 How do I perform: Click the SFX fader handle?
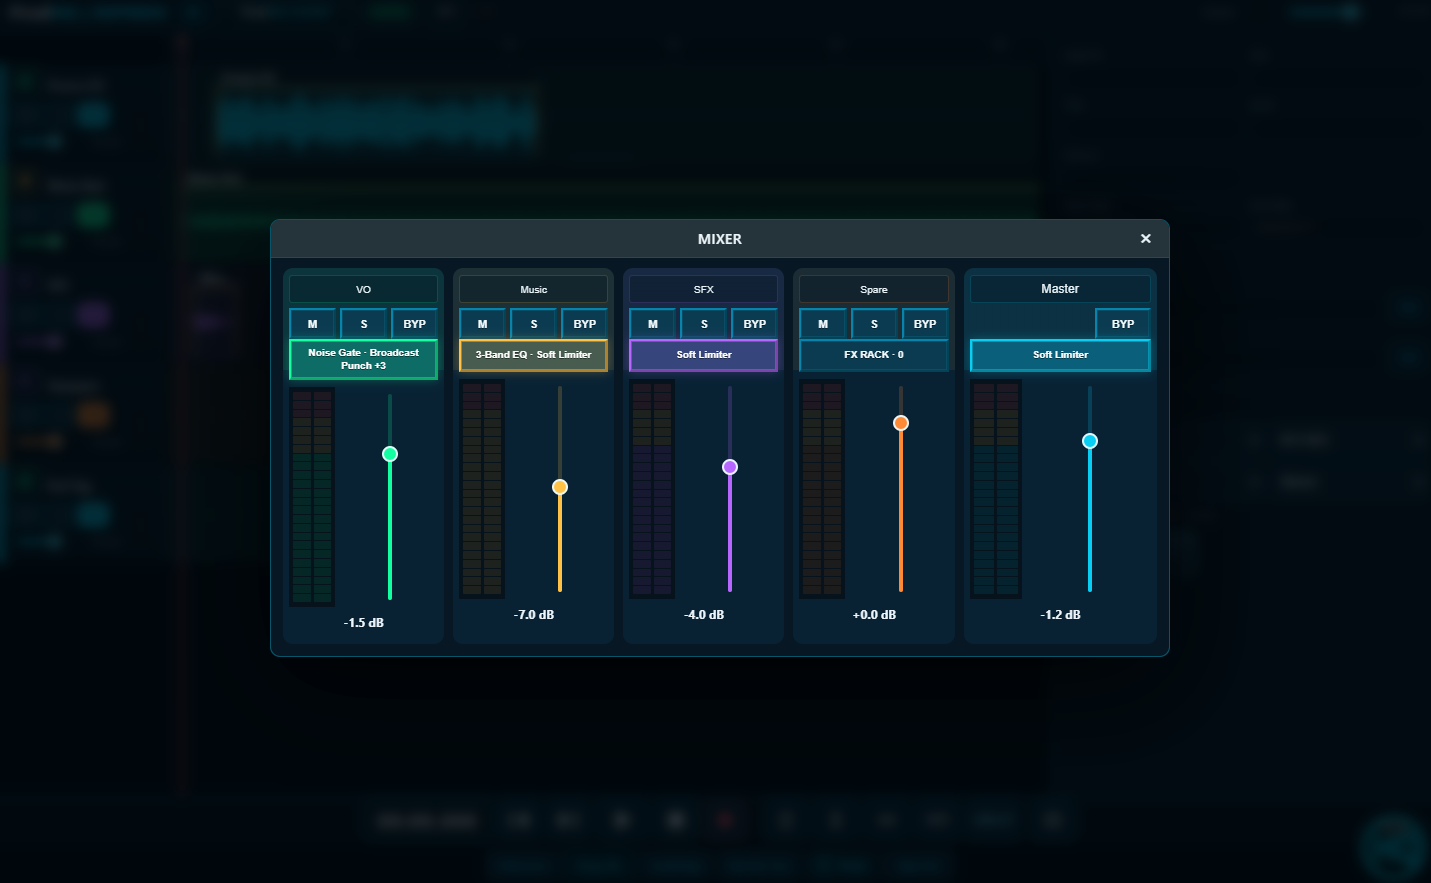730,467
